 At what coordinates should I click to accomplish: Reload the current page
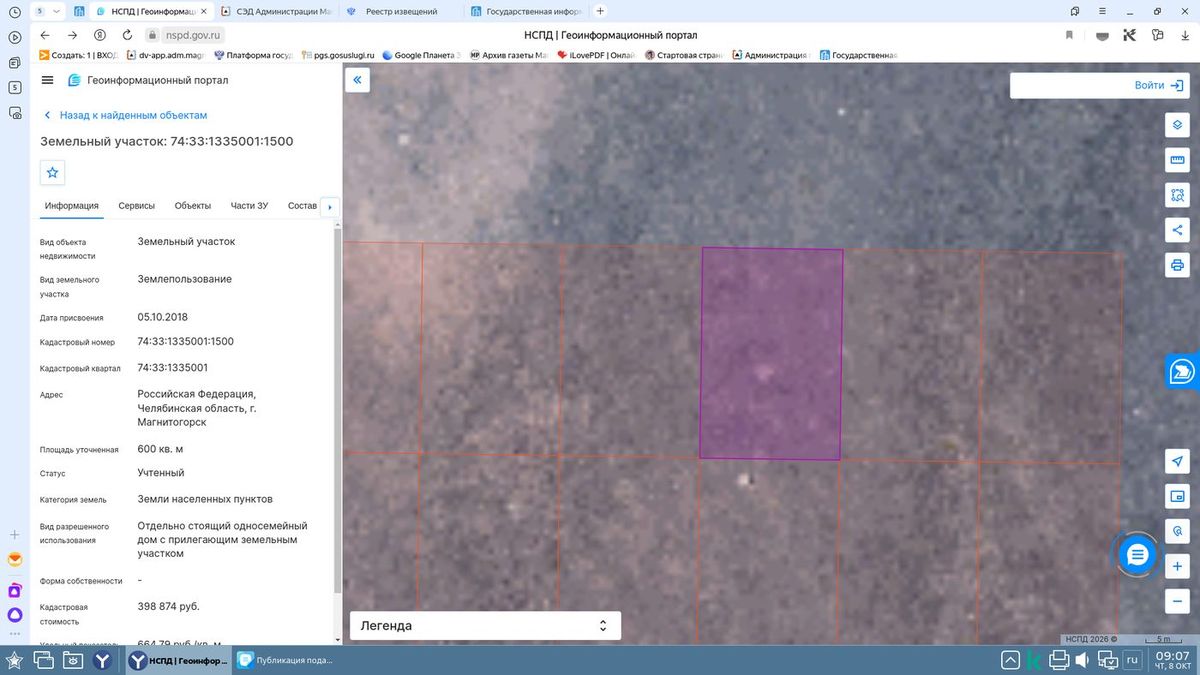[126, 35]
